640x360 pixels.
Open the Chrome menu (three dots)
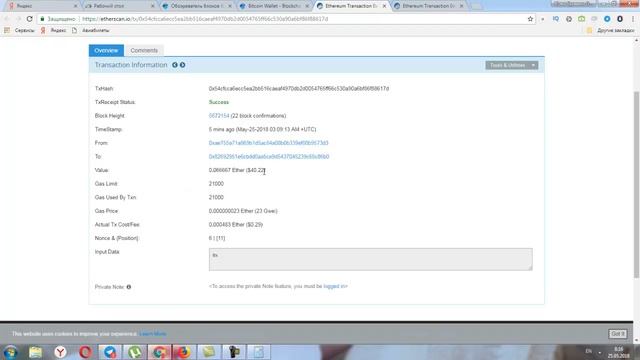coord(633,19)
